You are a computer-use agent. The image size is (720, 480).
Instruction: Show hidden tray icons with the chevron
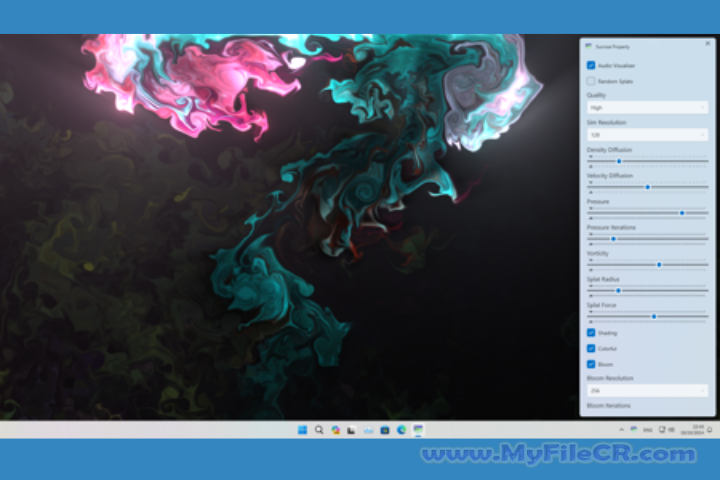tap(621, 430)
